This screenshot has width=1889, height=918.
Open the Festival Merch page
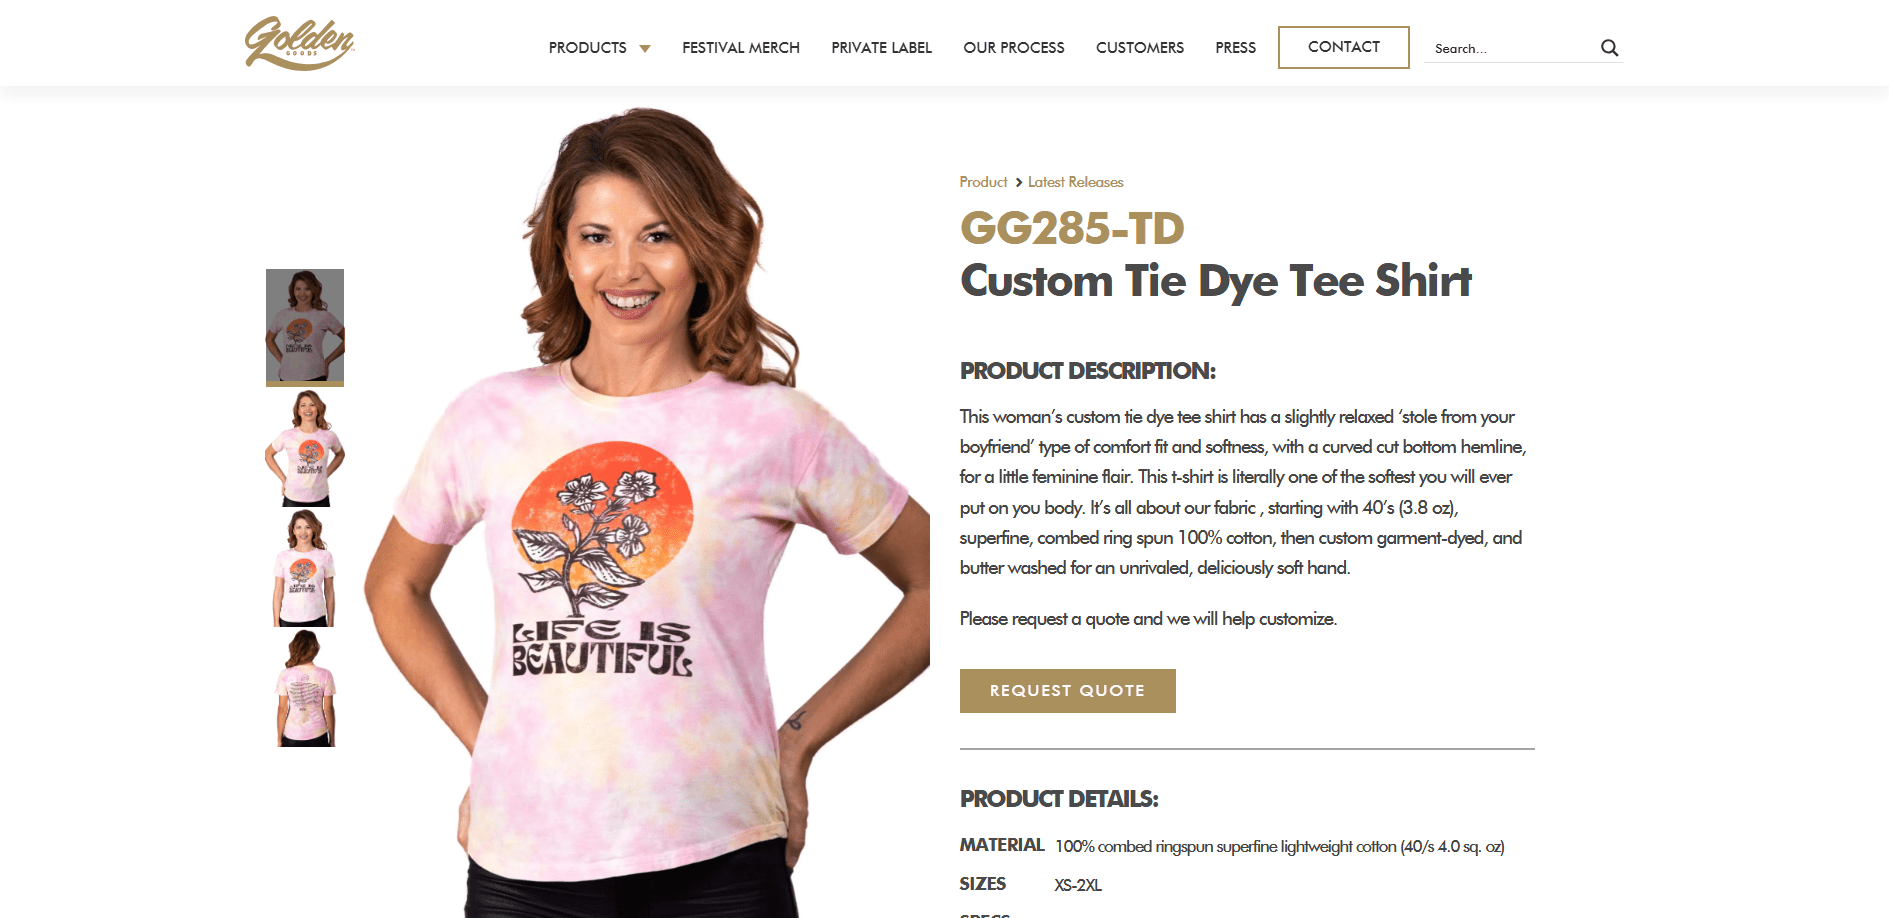click(x=741, y=48)
